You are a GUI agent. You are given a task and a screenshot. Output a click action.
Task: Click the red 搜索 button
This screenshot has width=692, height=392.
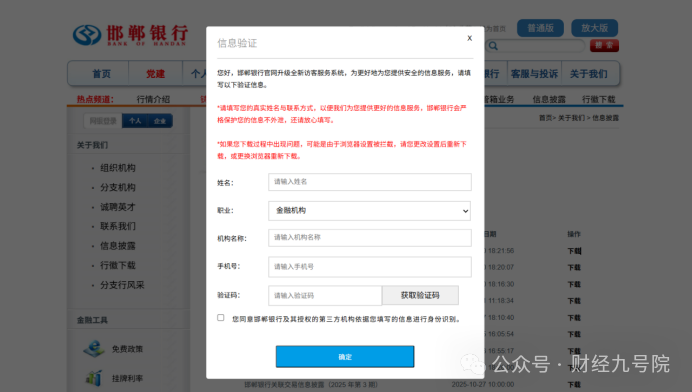point(604,45)
